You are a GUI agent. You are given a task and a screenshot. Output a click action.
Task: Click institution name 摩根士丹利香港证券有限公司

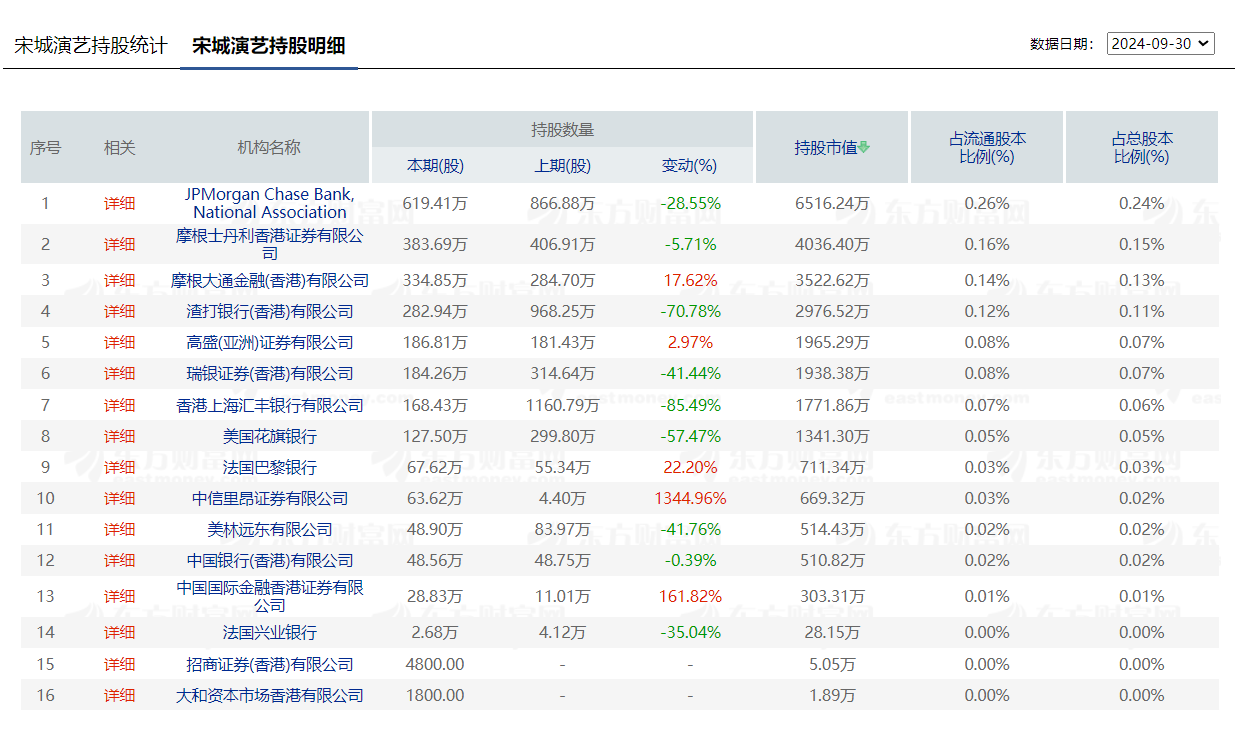click(x=270, y=244)
